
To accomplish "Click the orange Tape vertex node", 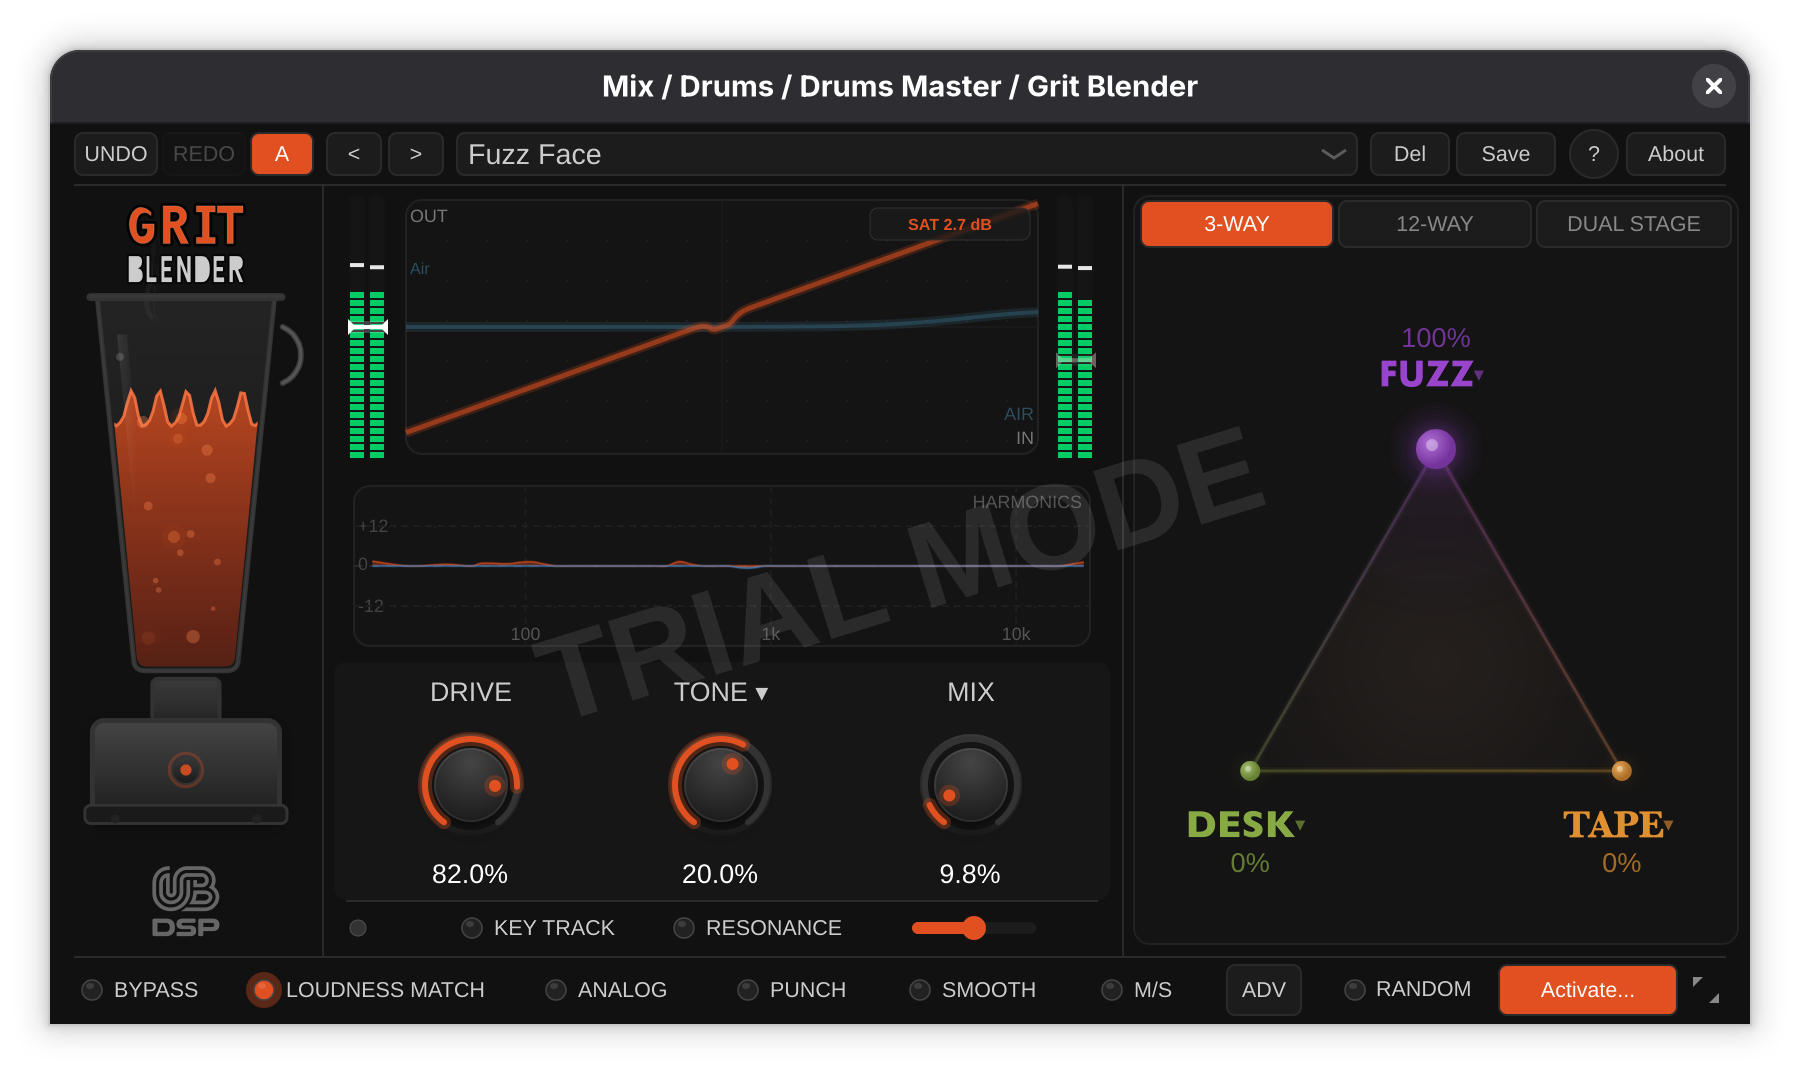I will (x=1621, y=770).
